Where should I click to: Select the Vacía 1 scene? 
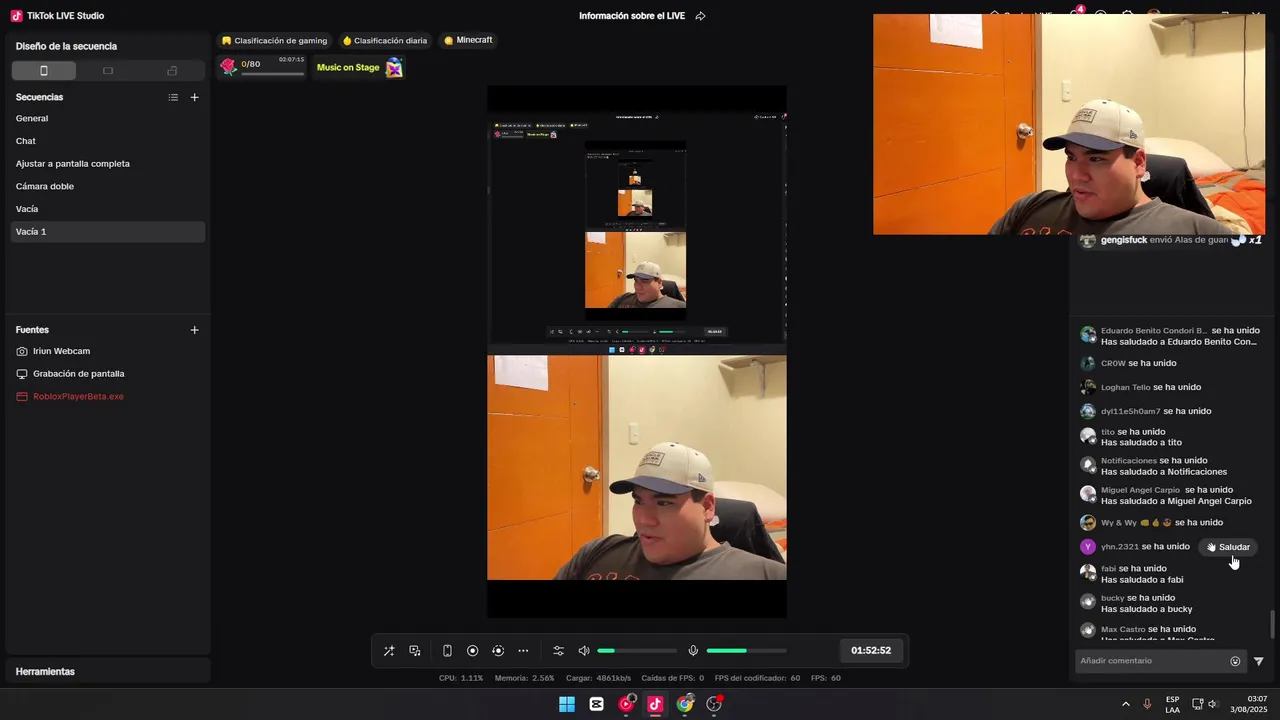click(x=108, y=232)
